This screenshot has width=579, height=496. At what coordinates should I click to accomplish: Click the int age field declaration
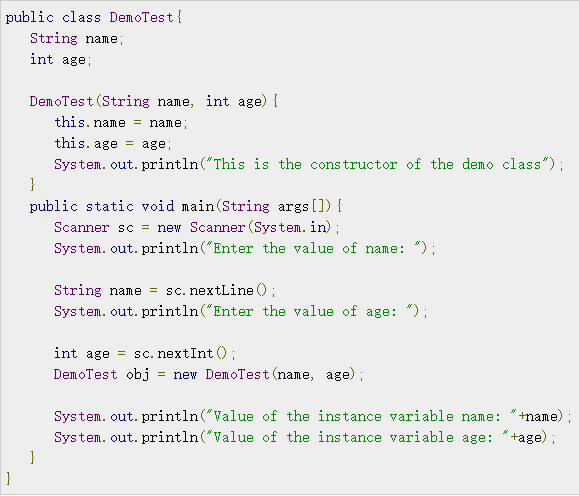[x=61, y=59]
